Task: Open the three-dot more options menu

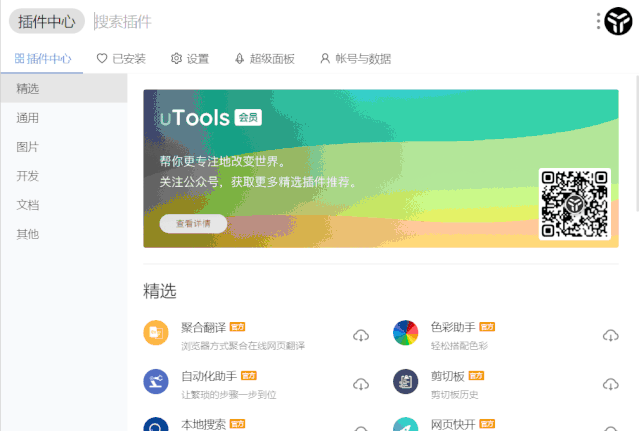Action: [x=598, y=21]
